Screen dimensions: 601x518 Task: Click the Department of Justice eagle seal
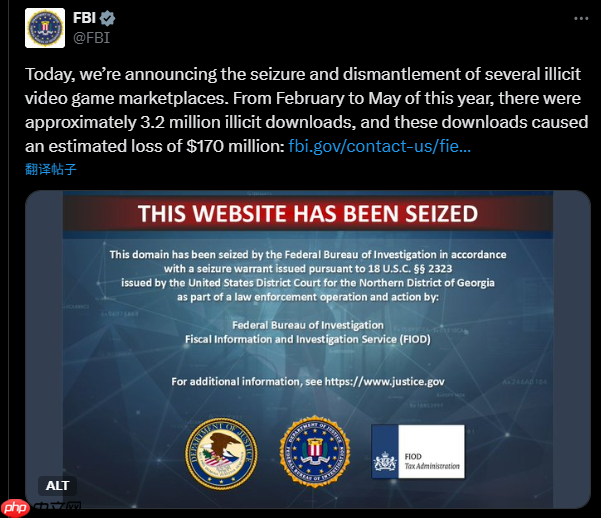(x=221, y=454)
